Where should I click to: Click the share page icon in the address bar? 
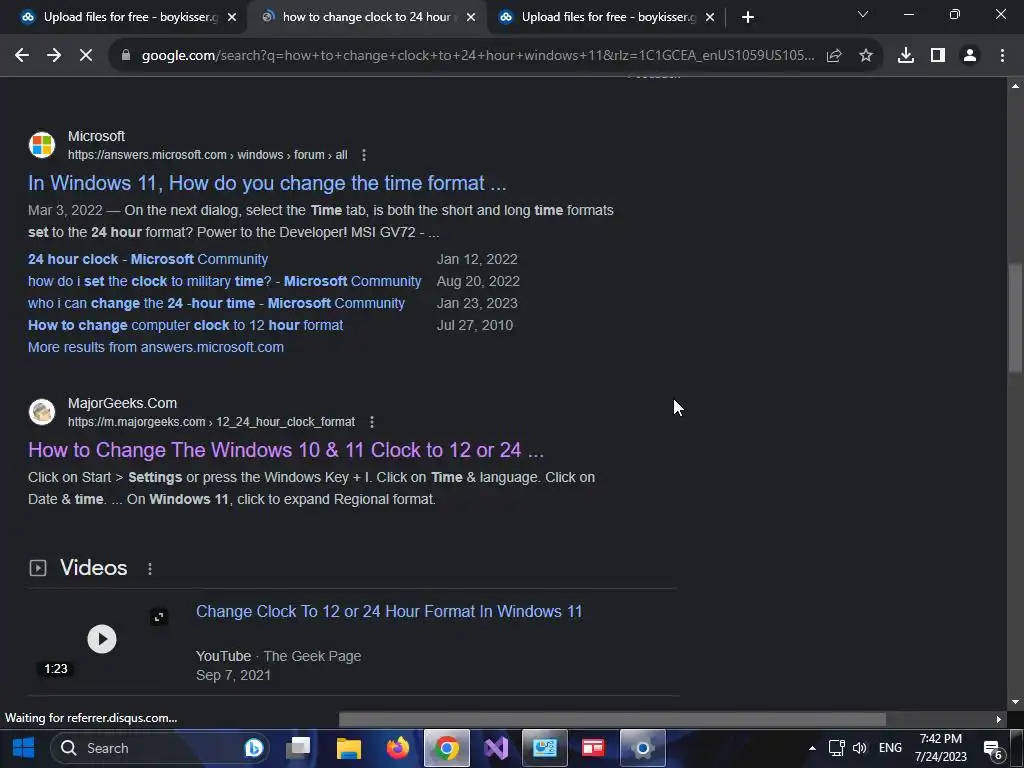click(834, 56)
